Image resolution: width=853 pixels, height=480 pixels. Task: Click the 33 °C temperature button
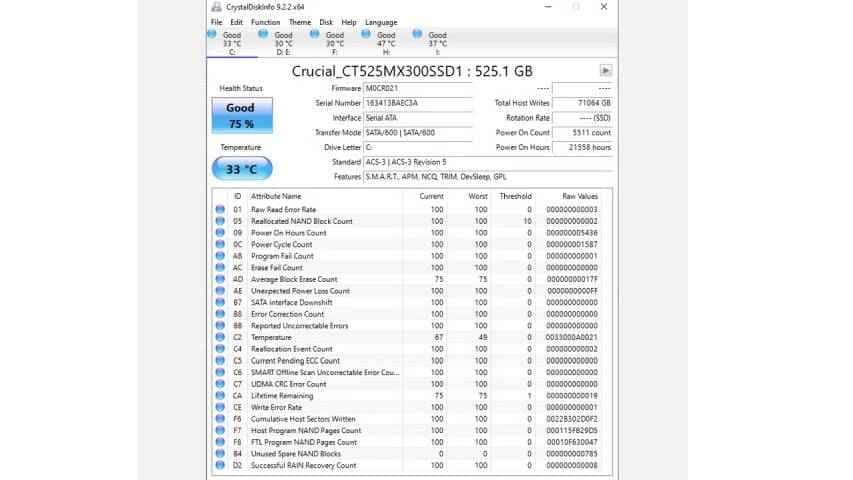tap(242, 169)
